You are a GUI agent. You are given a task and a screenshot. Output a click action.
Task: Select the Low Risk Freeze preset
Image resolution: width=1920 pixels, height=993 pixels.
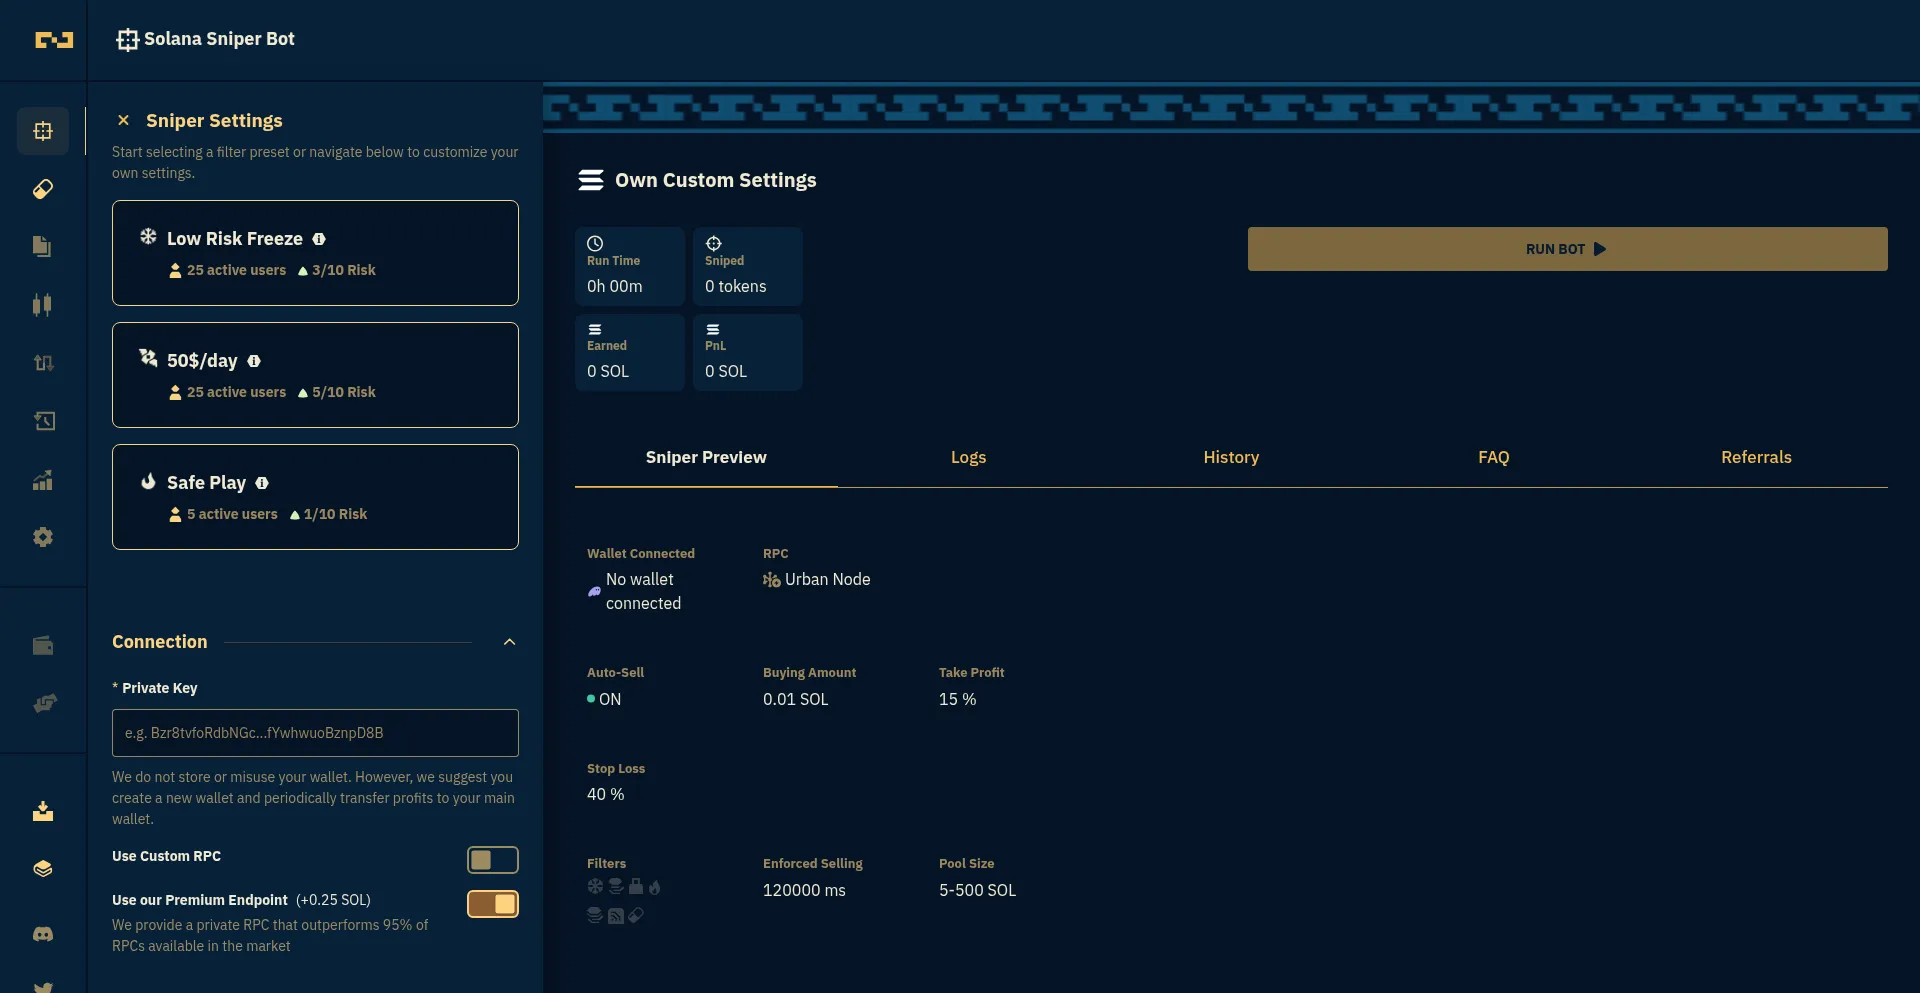click(x=315, y=253)
